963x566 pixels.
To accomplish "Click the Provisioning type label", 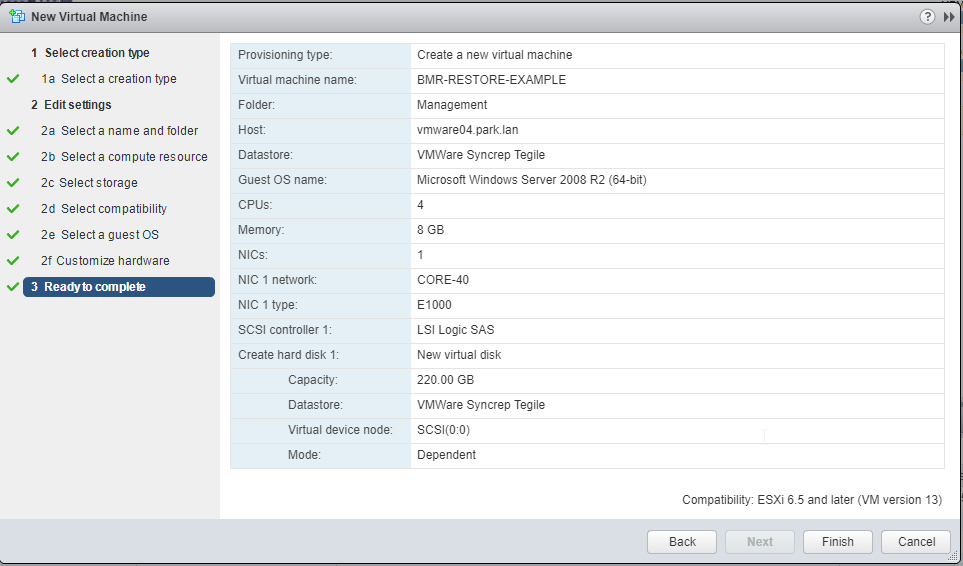I will point(285,55).
